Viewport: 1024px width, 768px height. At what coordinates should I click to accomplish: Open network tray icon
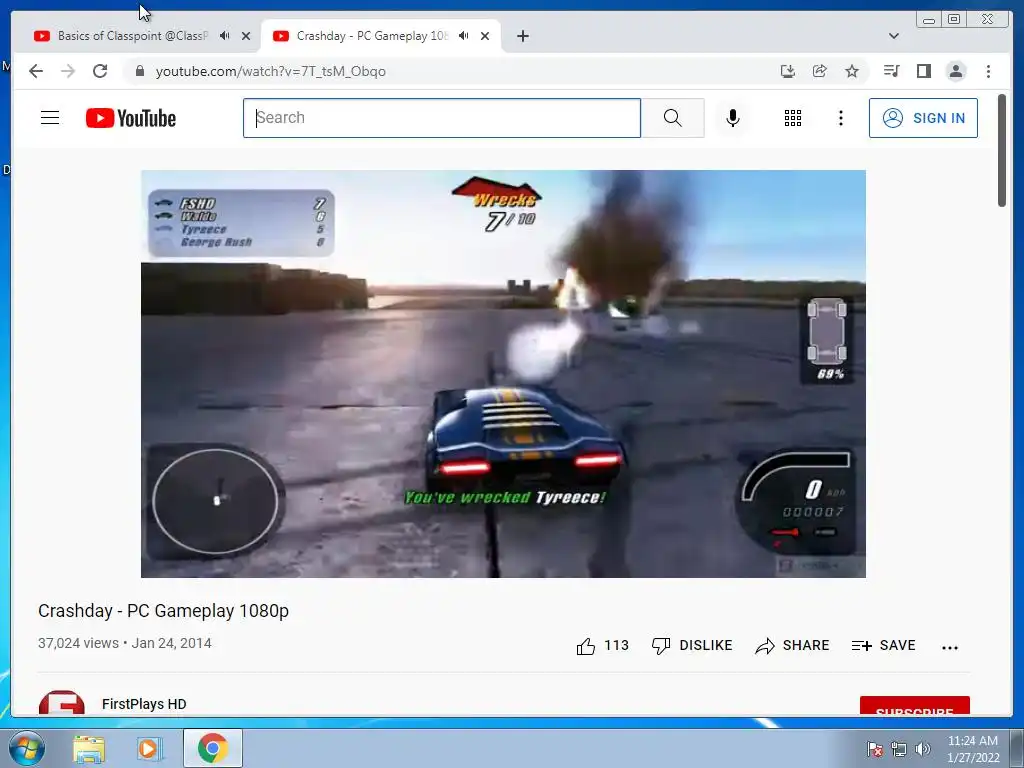(899, 748)
